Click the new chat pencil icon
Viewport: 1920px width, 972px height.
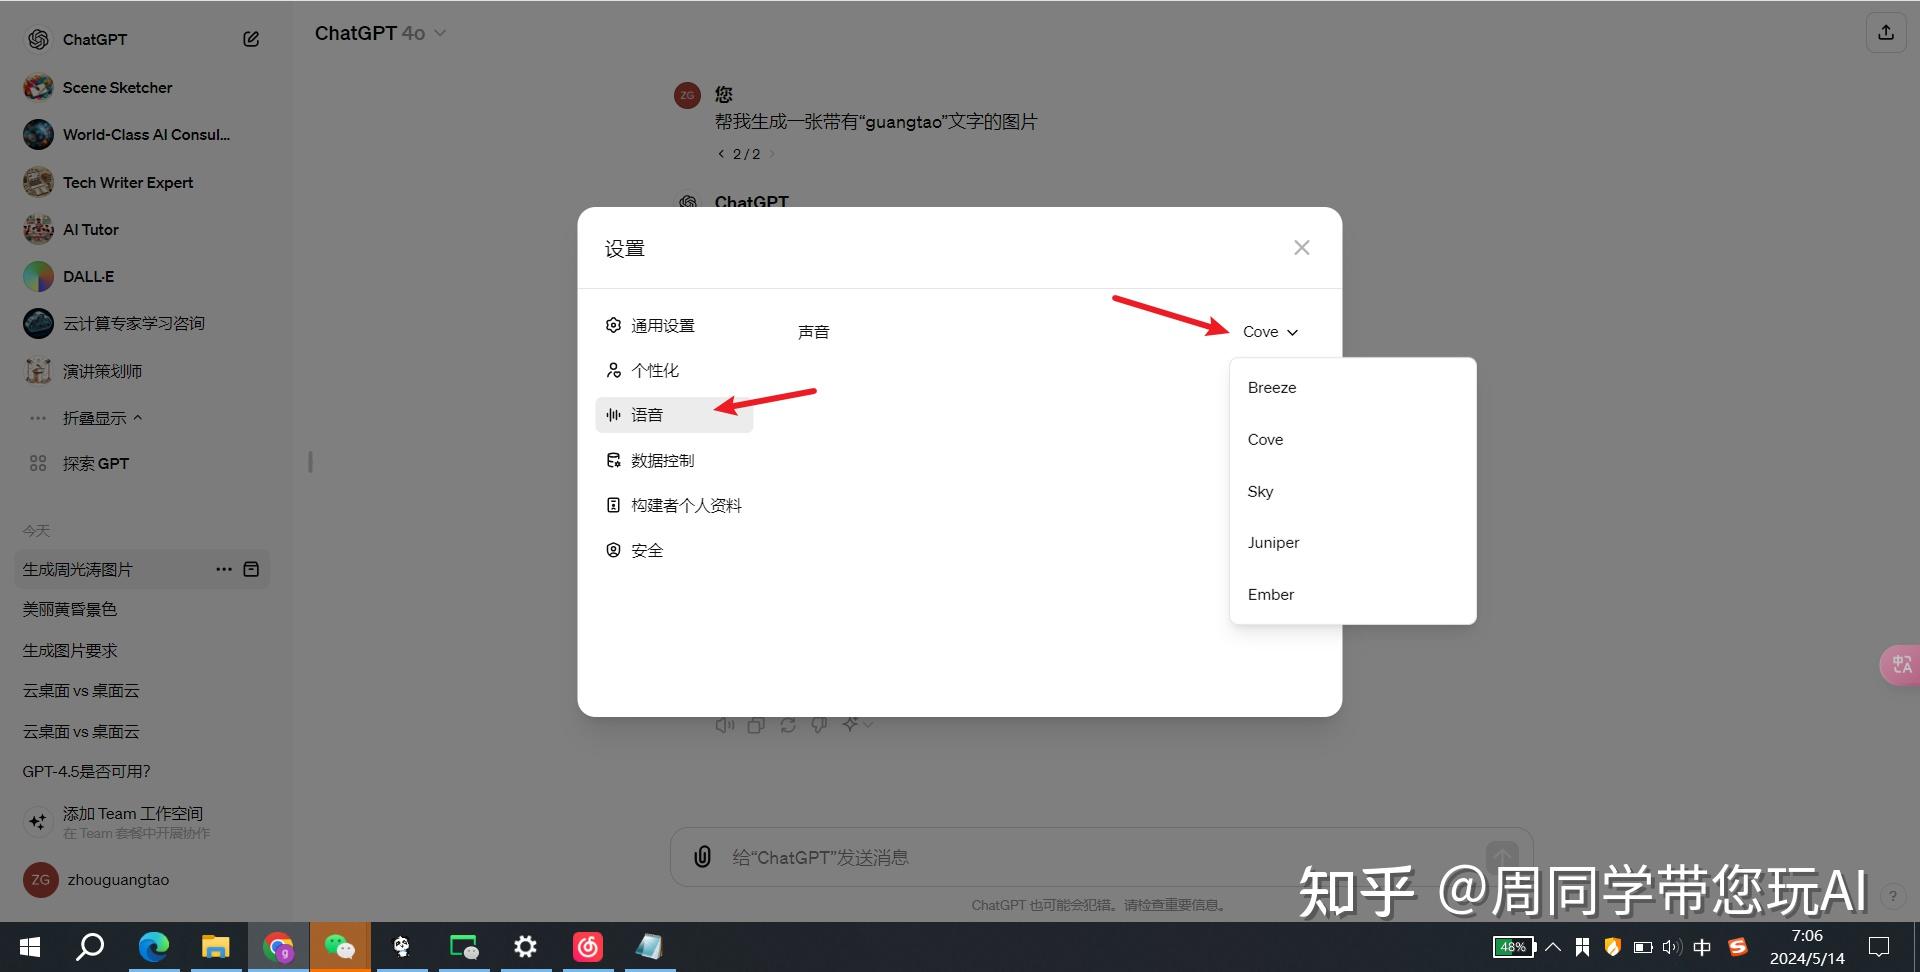click(x=251, y=38)
